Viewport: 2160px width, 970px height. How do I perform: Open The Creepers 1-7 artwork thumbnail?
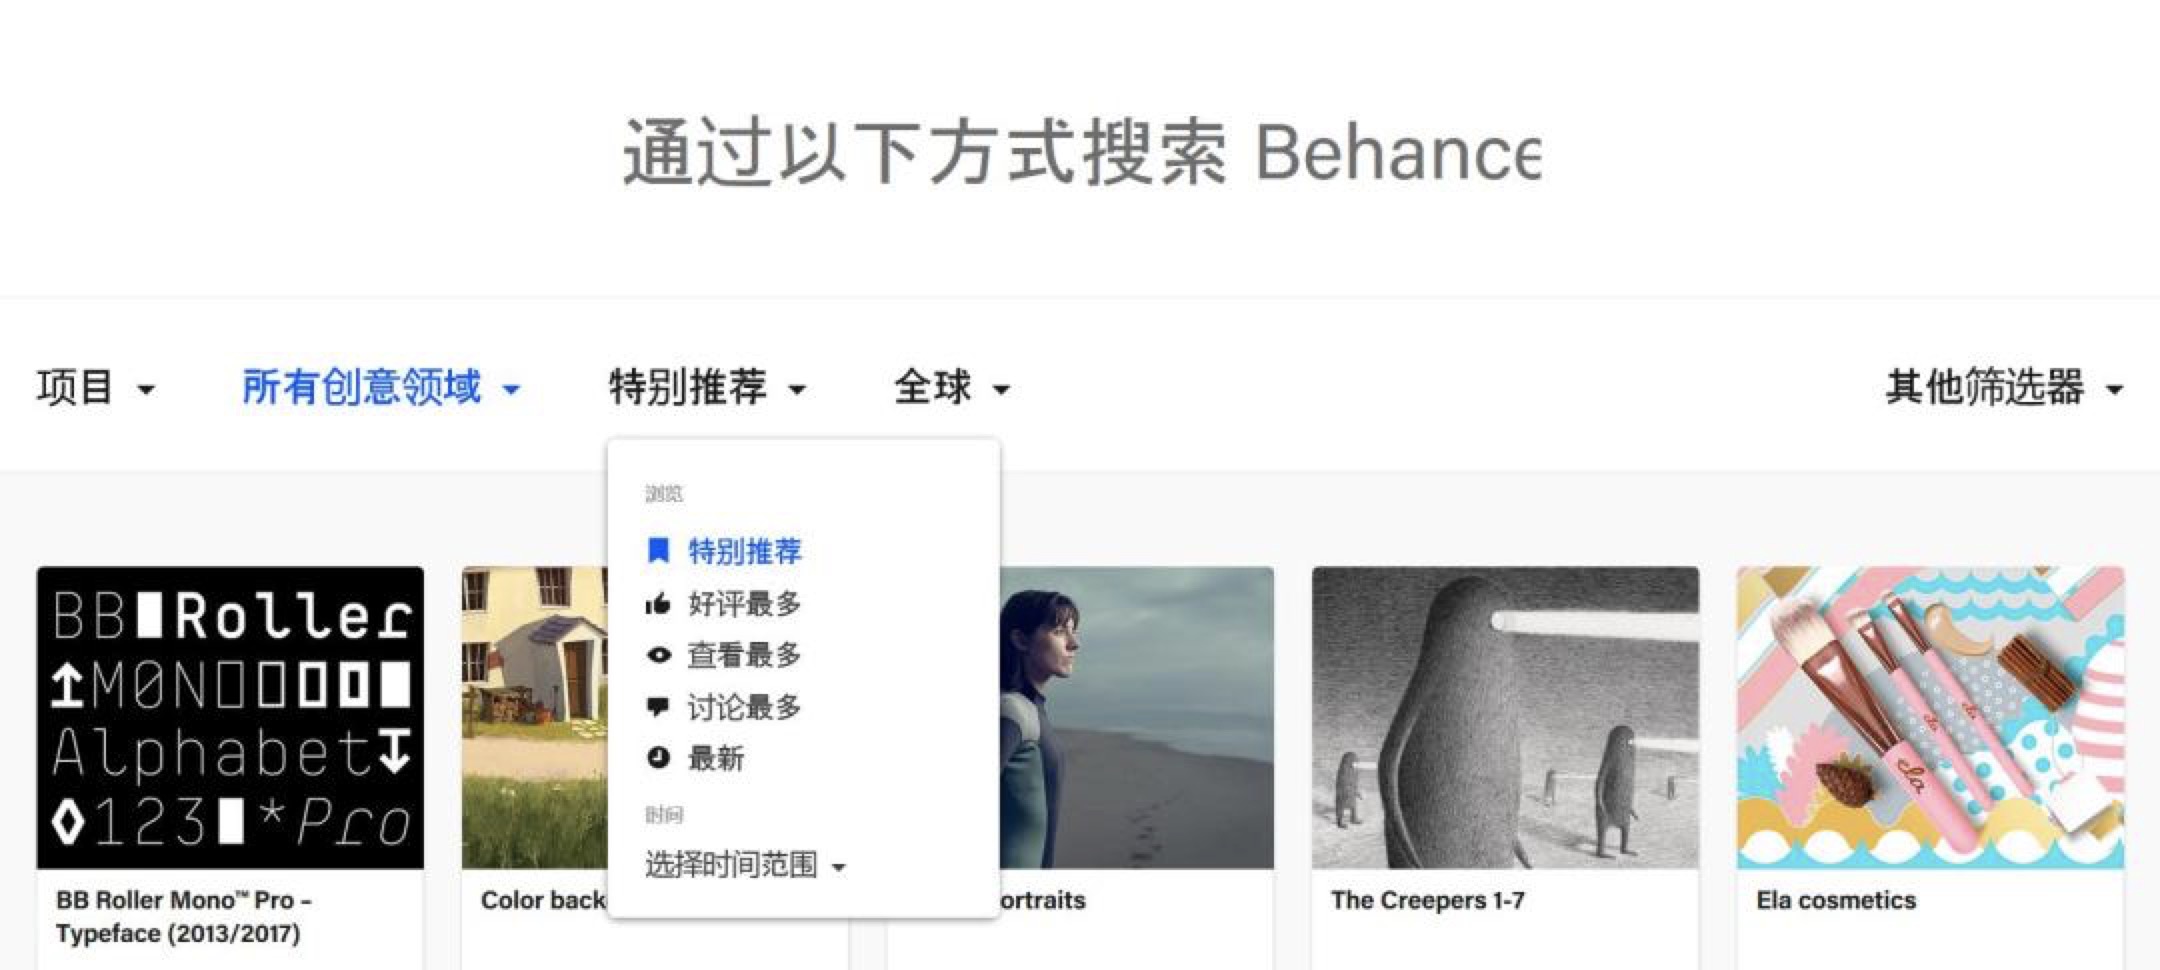point(1505,718)
